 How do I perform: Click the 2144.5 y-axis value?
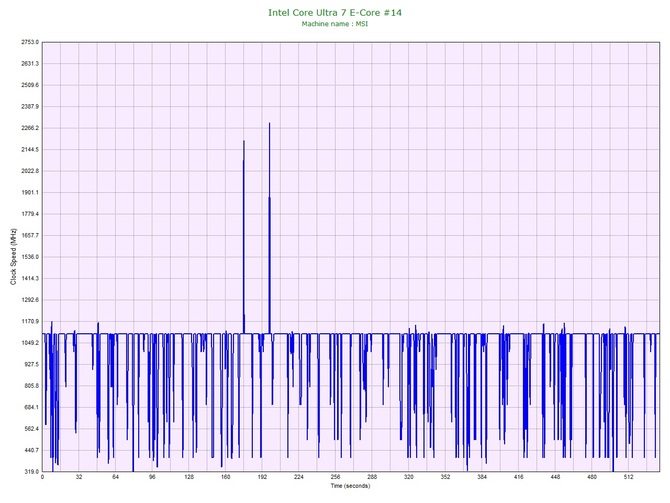click(x=30, y=150)
